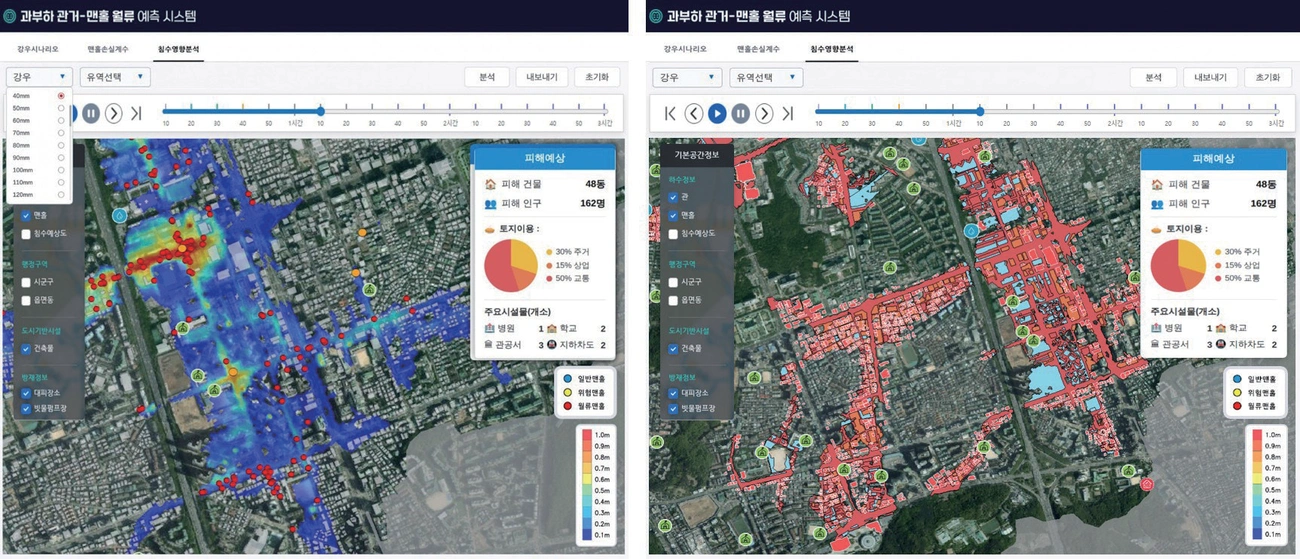
Task: Enable 침수예상도 checkbox in right window
Action: tap(673, 233)
